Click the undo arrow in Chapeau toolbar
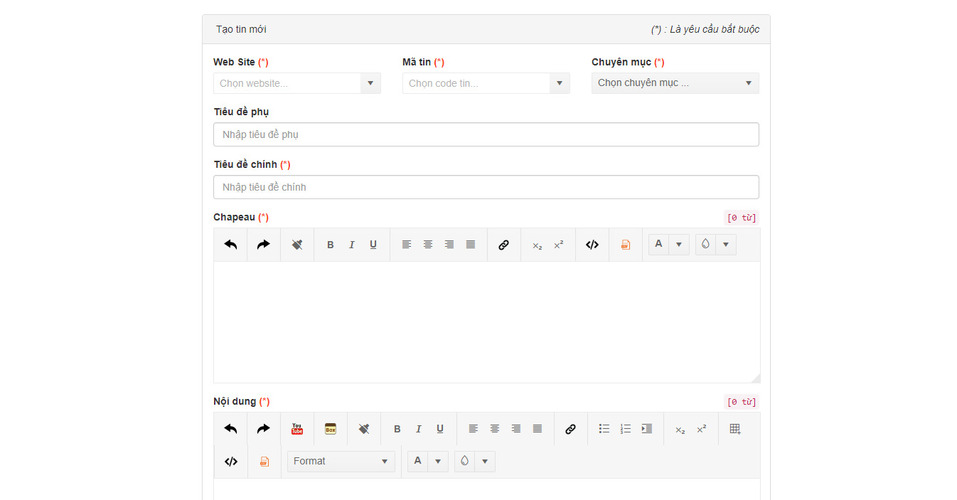Viewport: 957px width, 500px height. click(x=231, y=245)
